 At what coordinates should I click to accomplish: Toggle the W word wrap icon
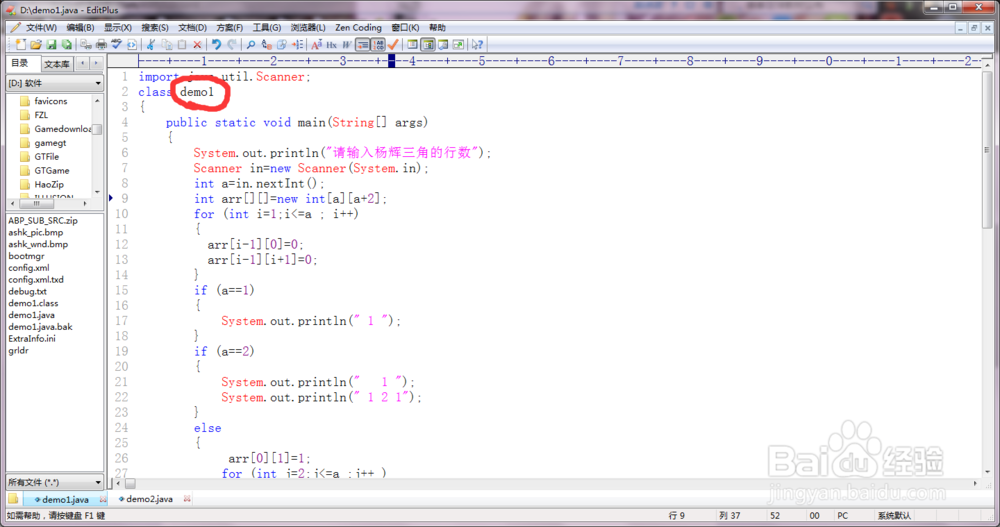[347, 44]
